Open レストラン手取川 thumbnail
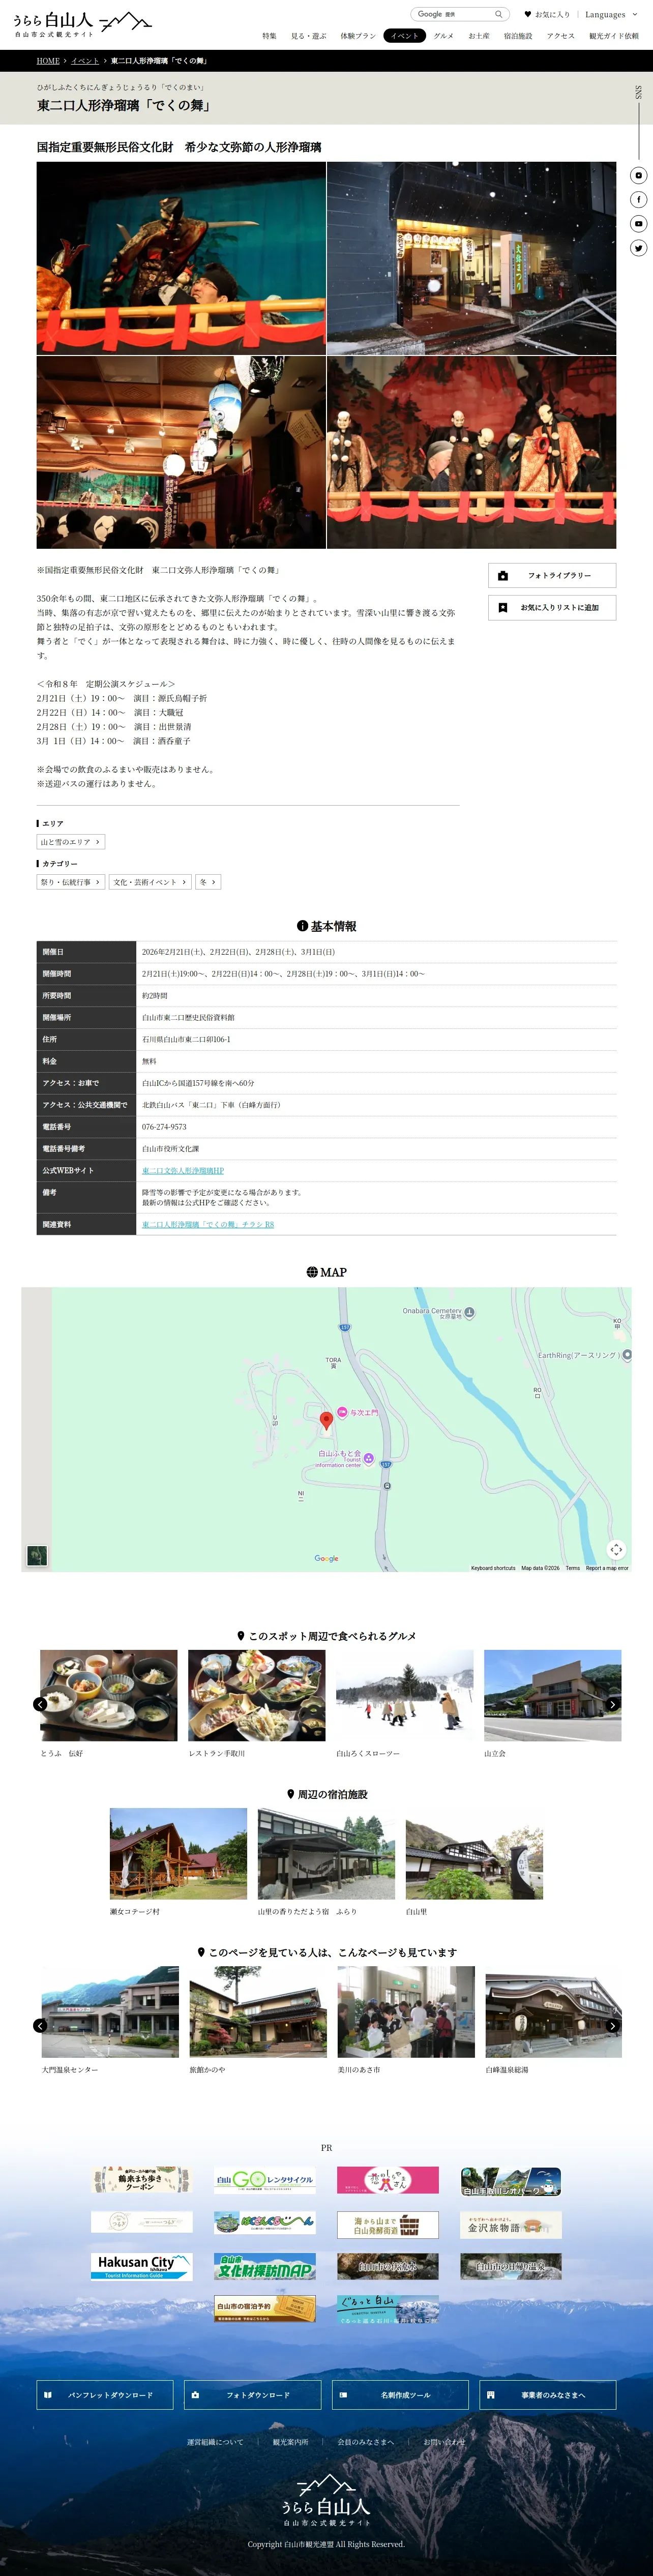The image size is (653, 2576). click(257, 1696)
